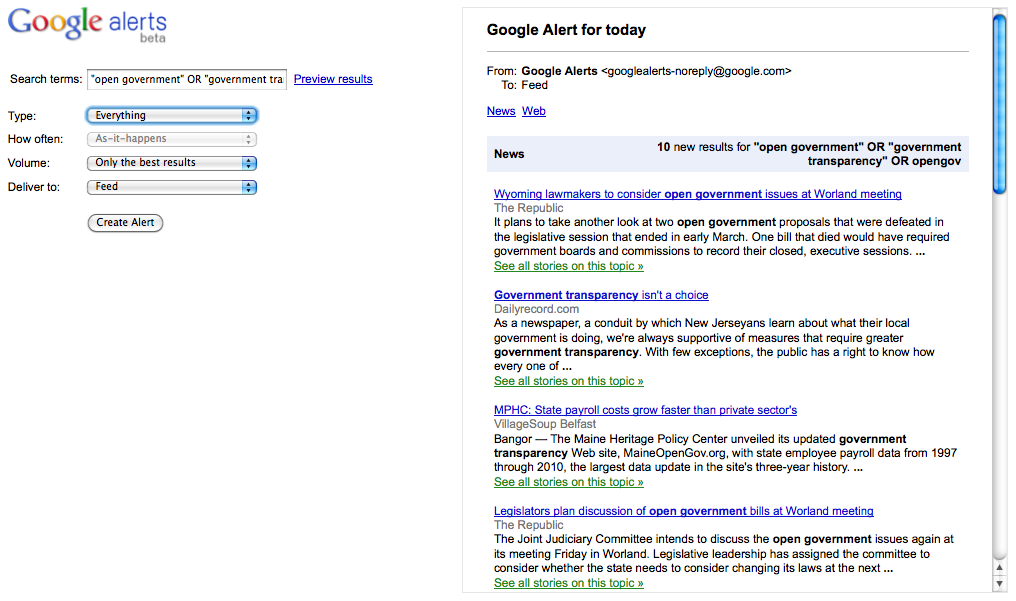Click the blue scrollbar thumb in preview

click(x=999, y=100)
